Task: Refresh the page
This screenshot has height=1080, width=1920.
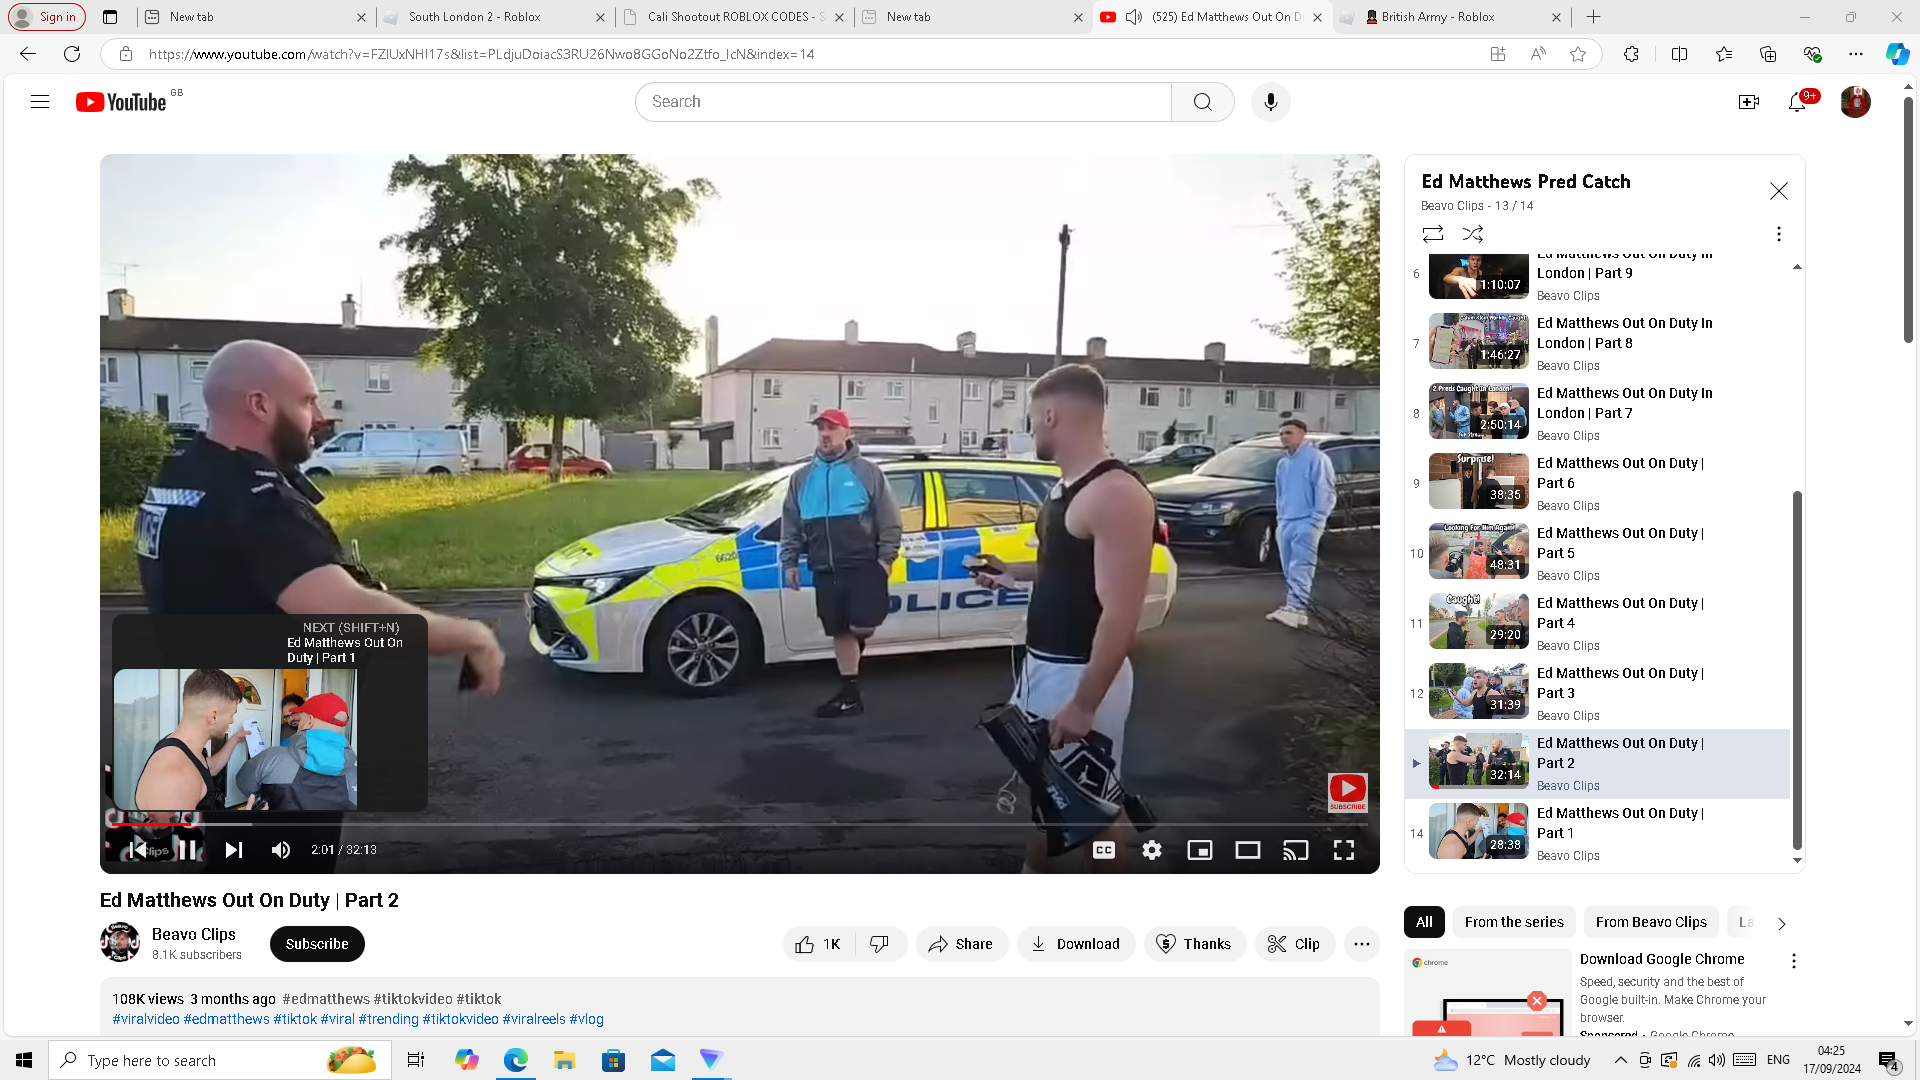Action: pyautogui.click(x=72, y=54)
